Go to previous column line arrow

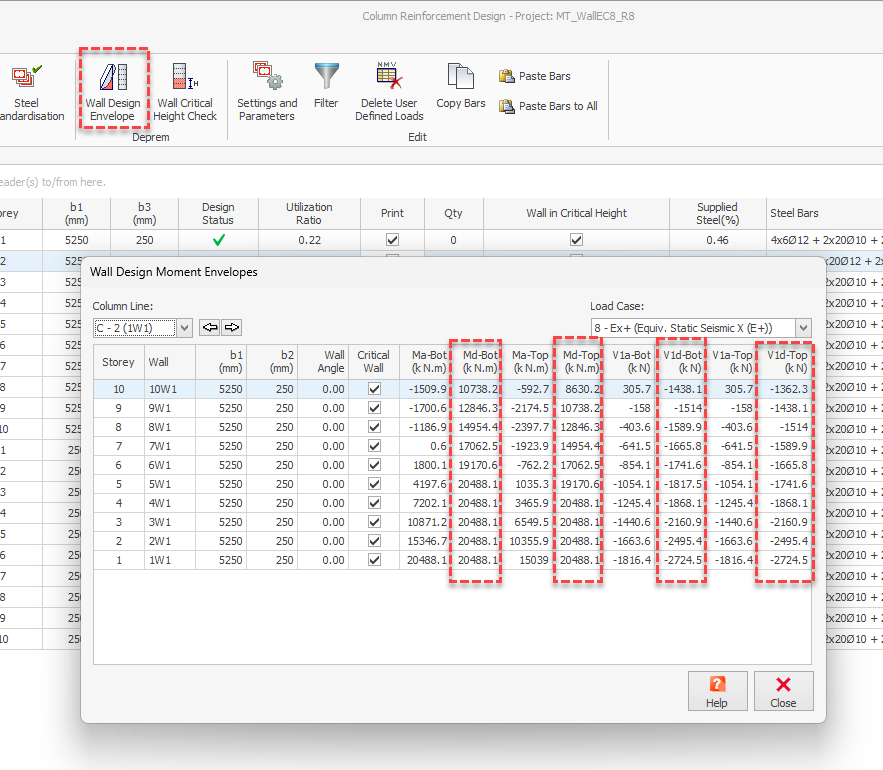(x=210, y=327)
